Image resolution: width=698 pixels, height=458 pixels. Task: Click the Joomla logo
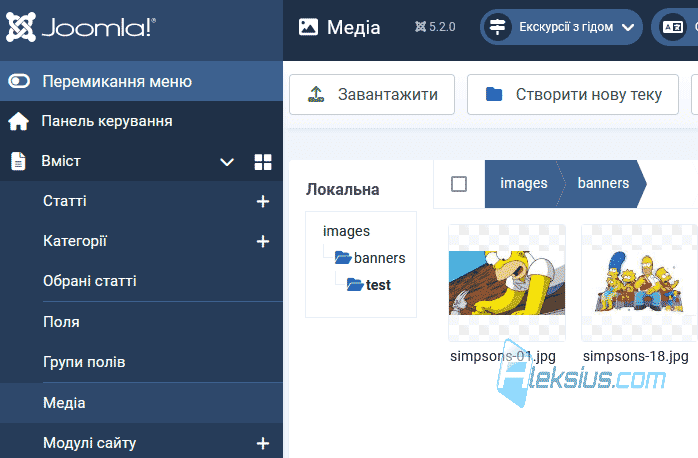[81, 27]
